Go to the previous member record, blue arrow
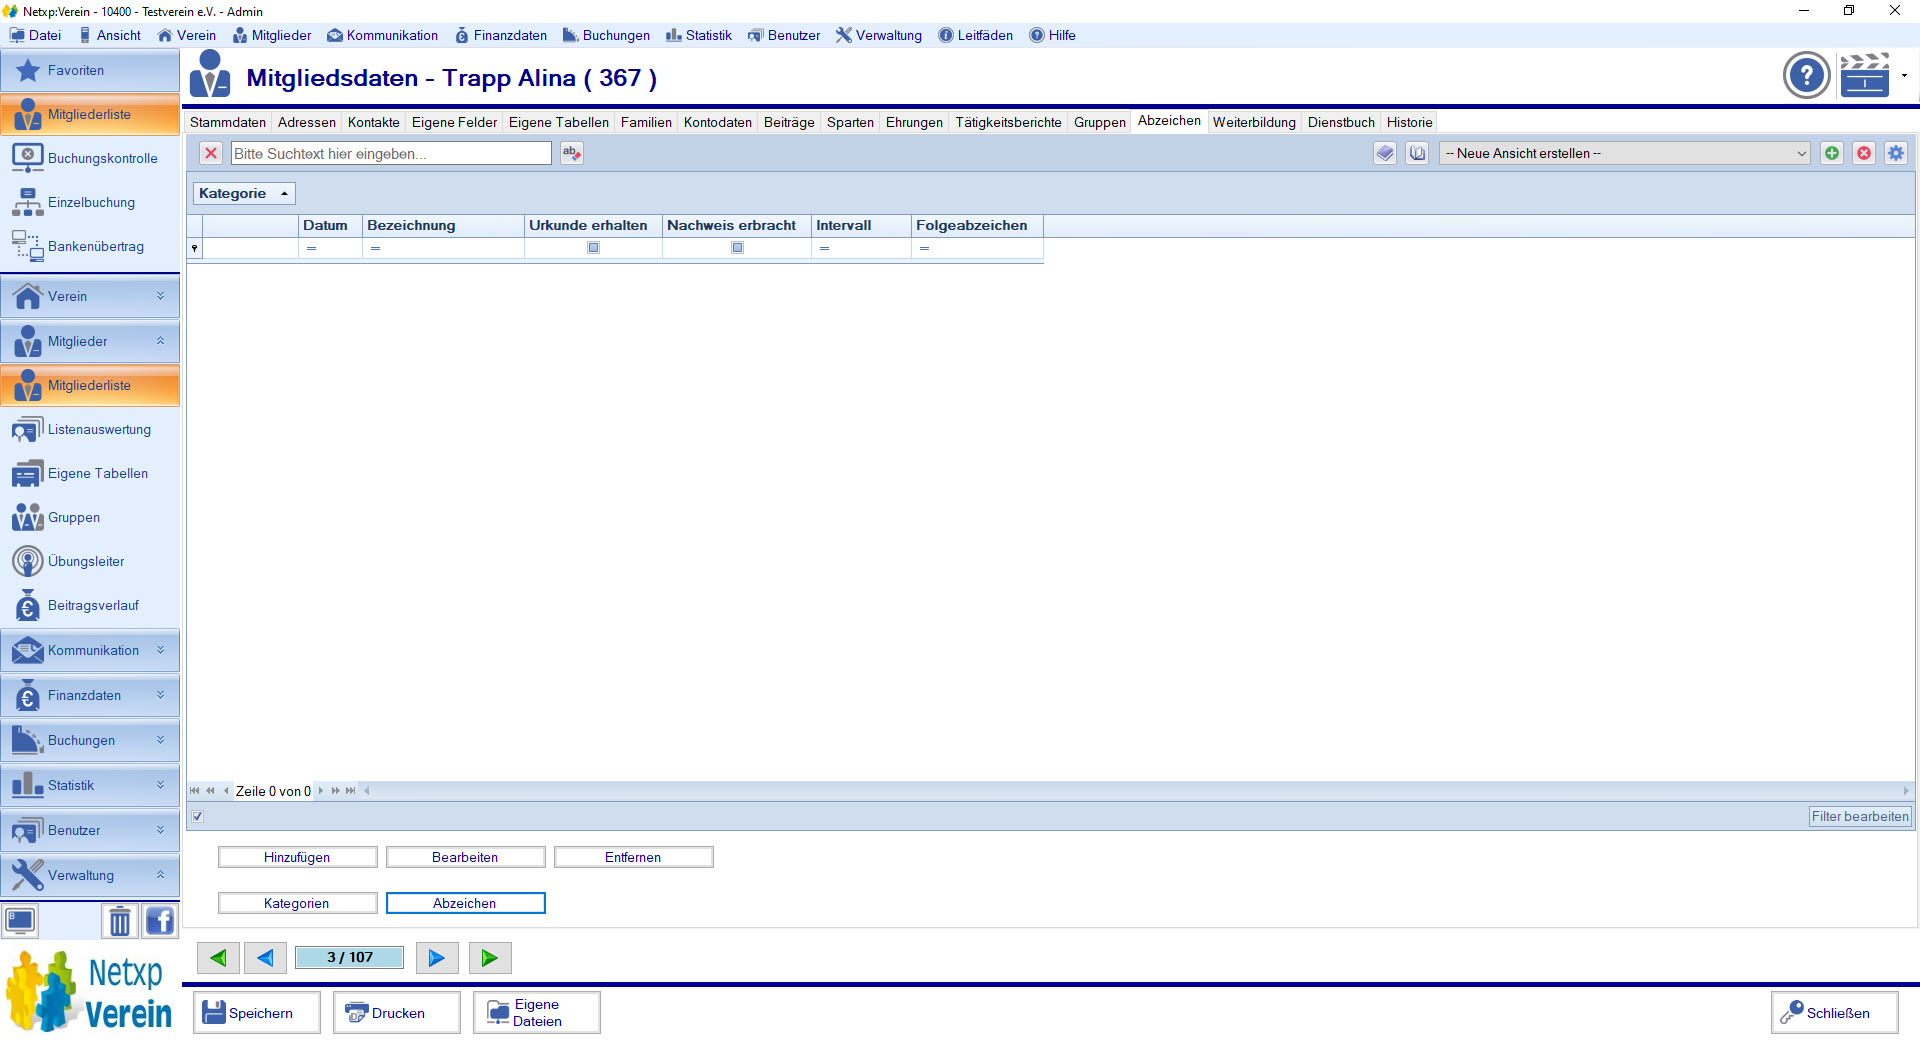 pyautogui.click(x=265, y=958)
